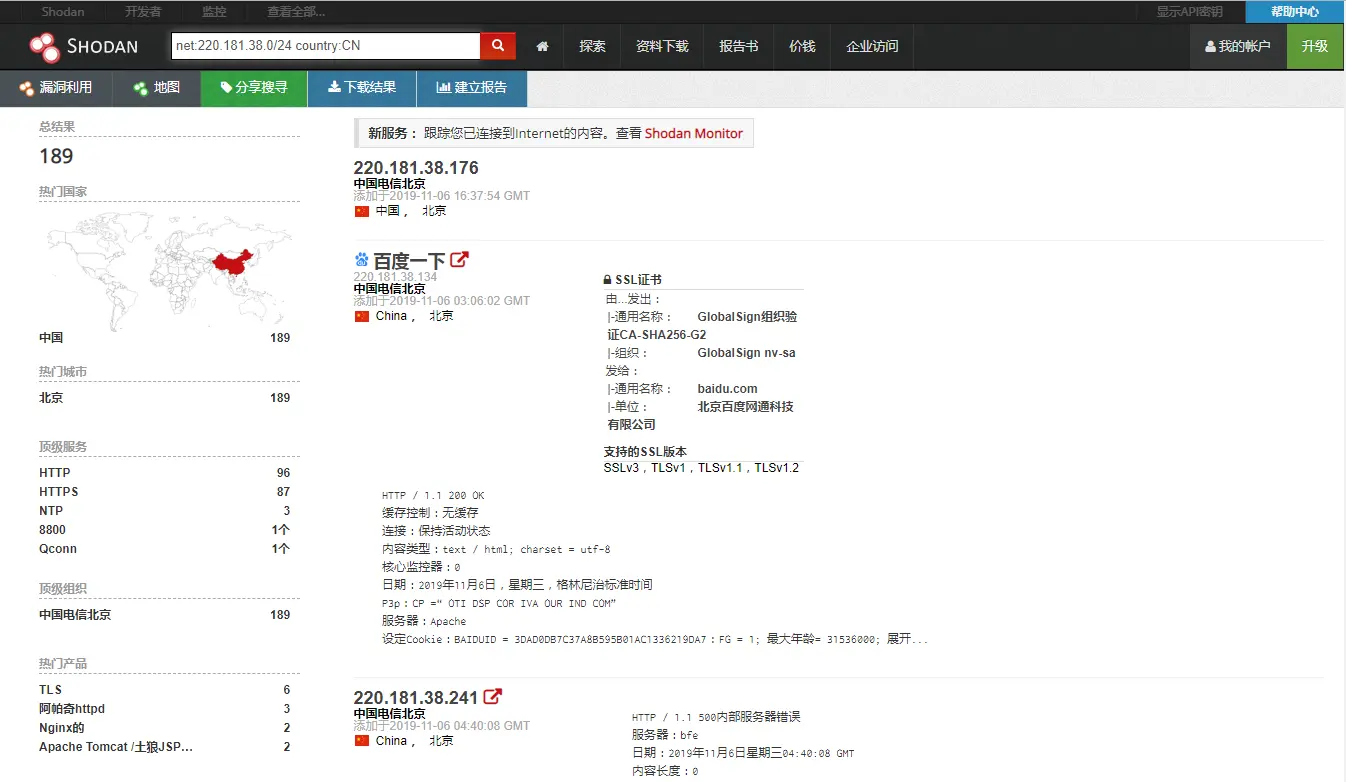Click the China flag under 220.181.38.176
Viewport: 1346px width, 782px height.
(x=362, y=211)
